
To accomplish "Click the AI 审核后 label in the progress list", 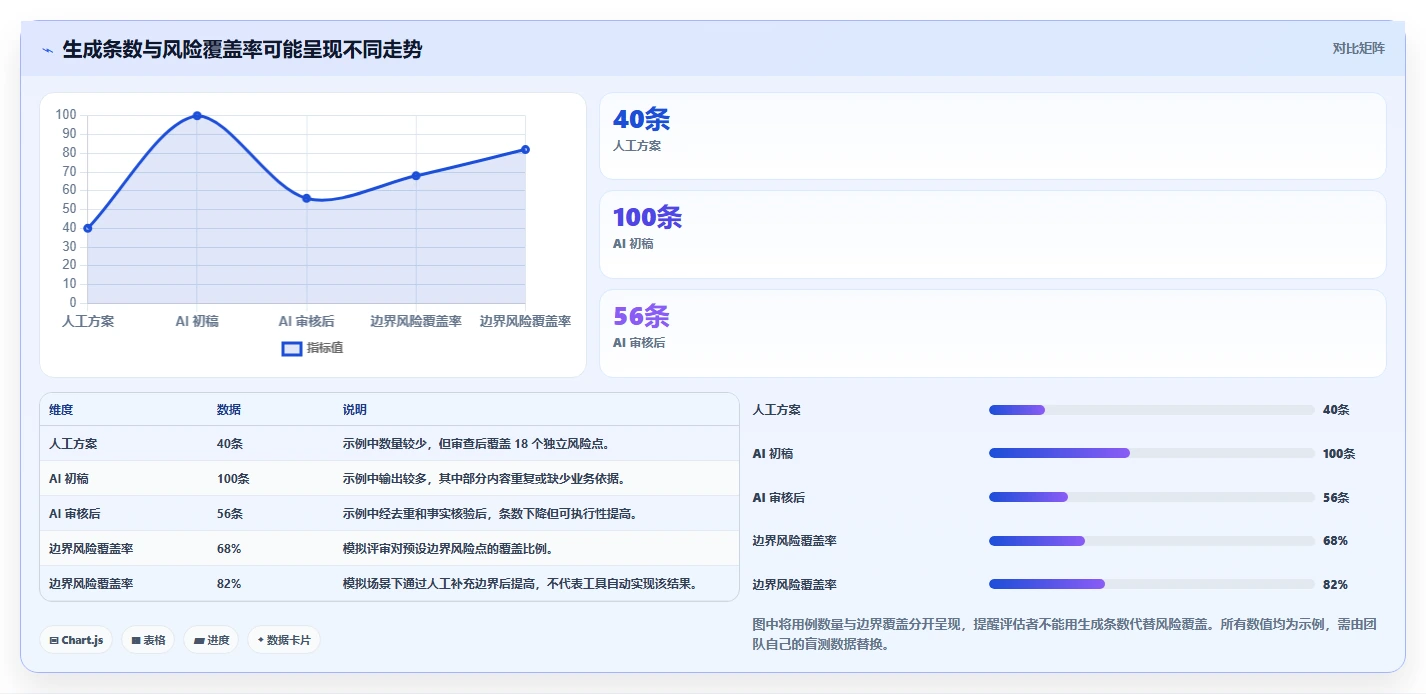I will (x=779, y=497).
